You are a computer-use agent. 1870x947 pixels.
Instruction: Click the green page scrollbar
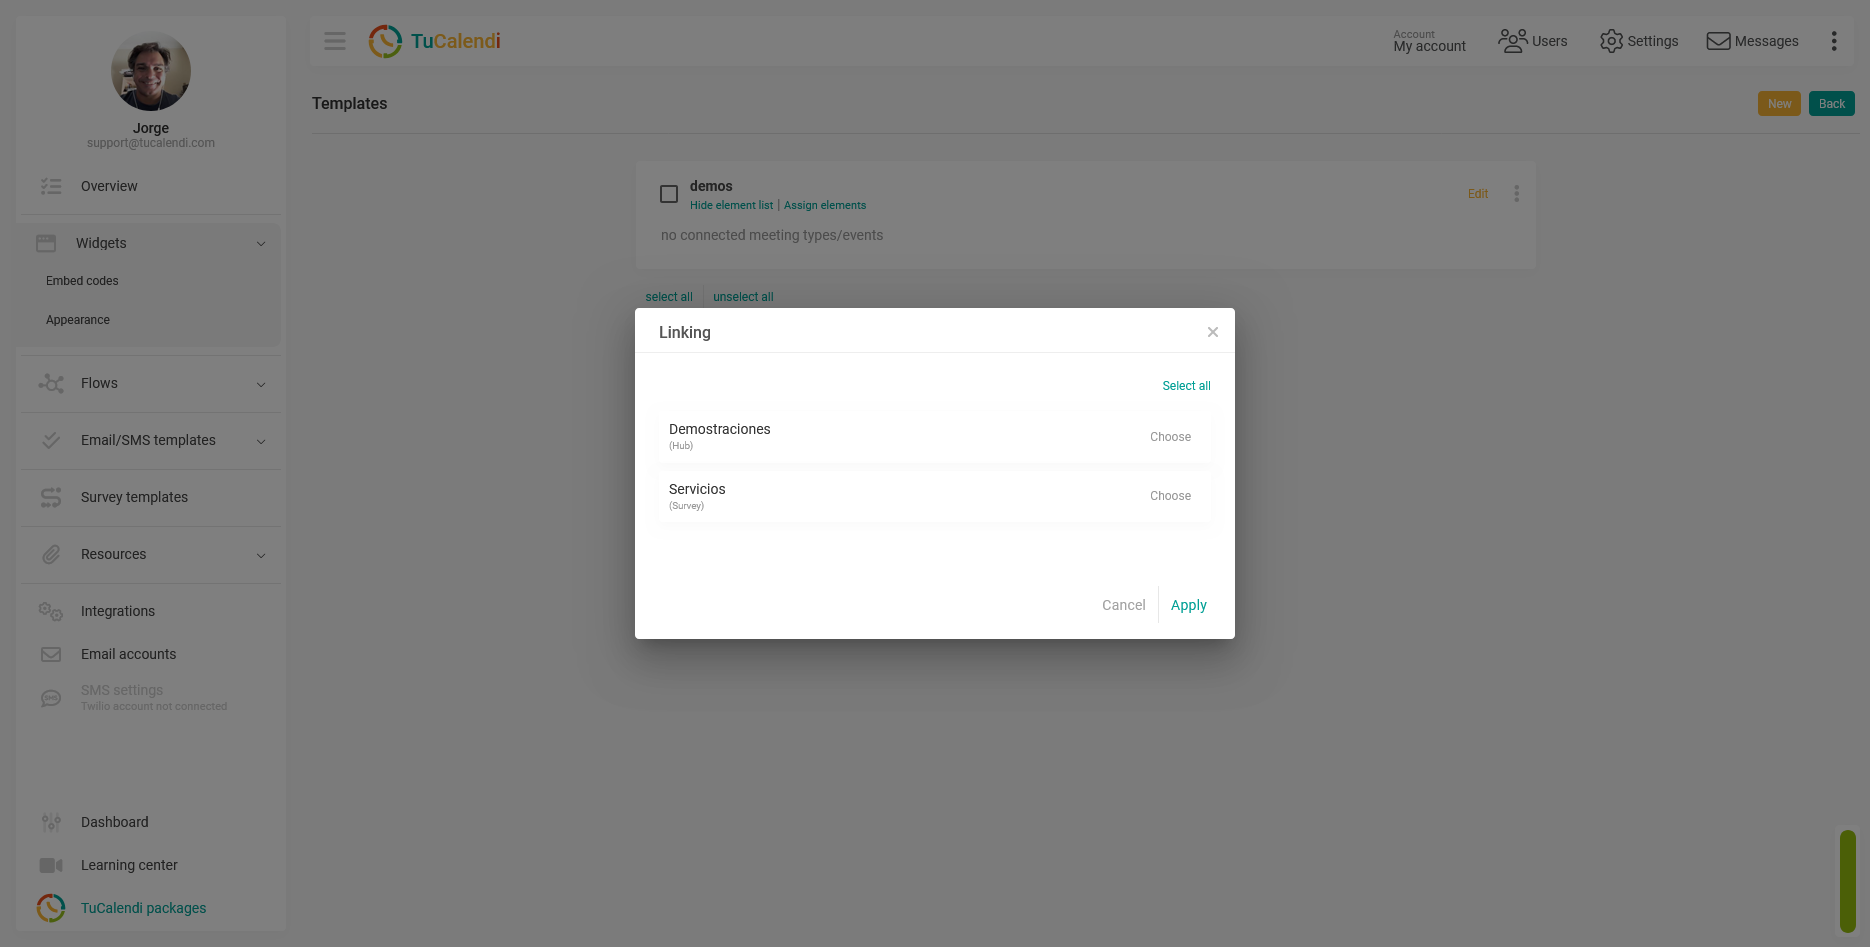coord(1847,881)
